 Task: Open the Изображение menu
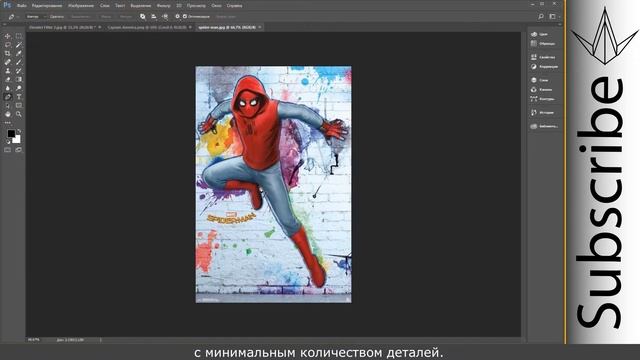[x=81, y=6]
